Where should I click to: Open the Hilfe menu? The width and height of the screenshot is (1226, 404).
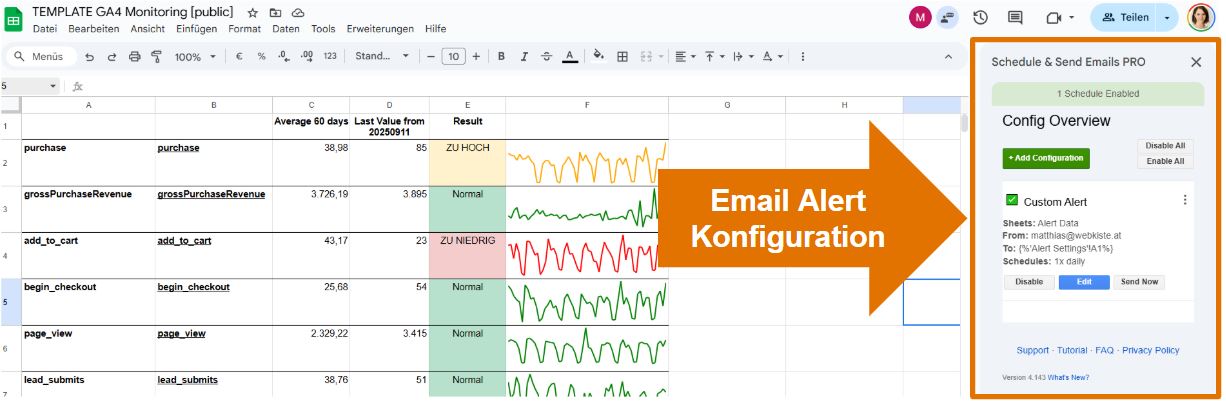(x=436, y=29)
